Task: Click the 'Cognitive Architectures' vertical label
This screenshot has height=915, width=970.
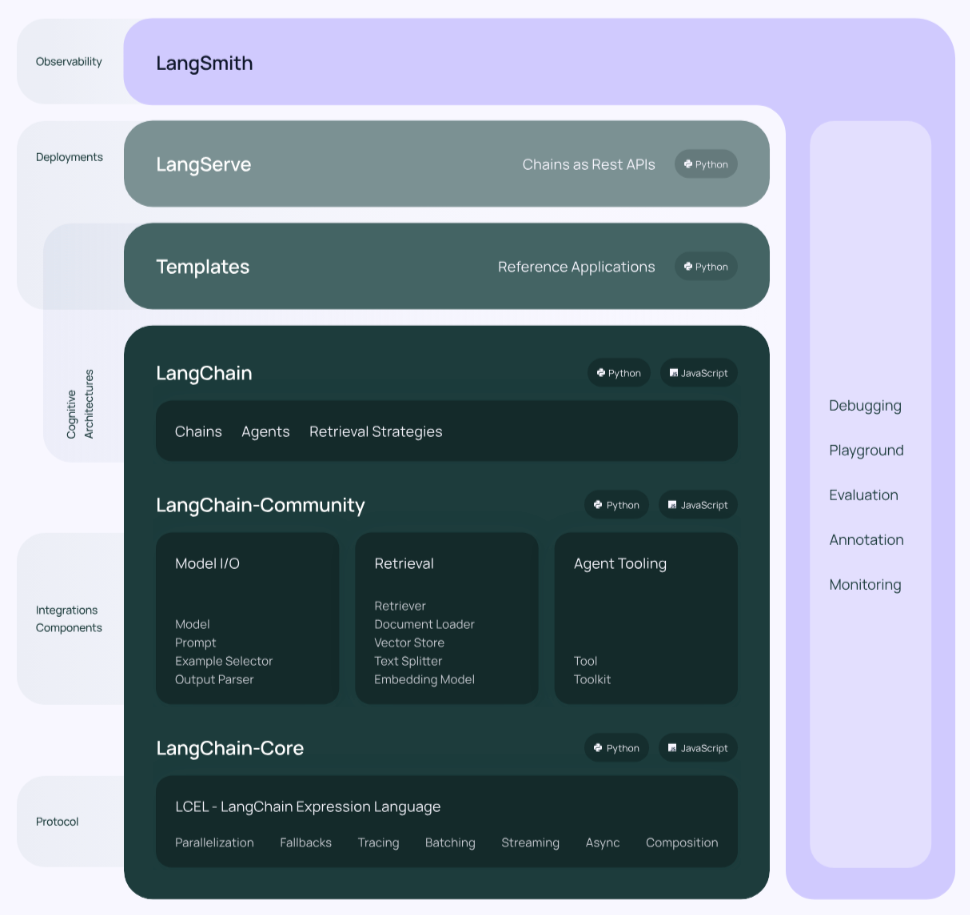Action: pyautogui.click(x=80, y=405)
